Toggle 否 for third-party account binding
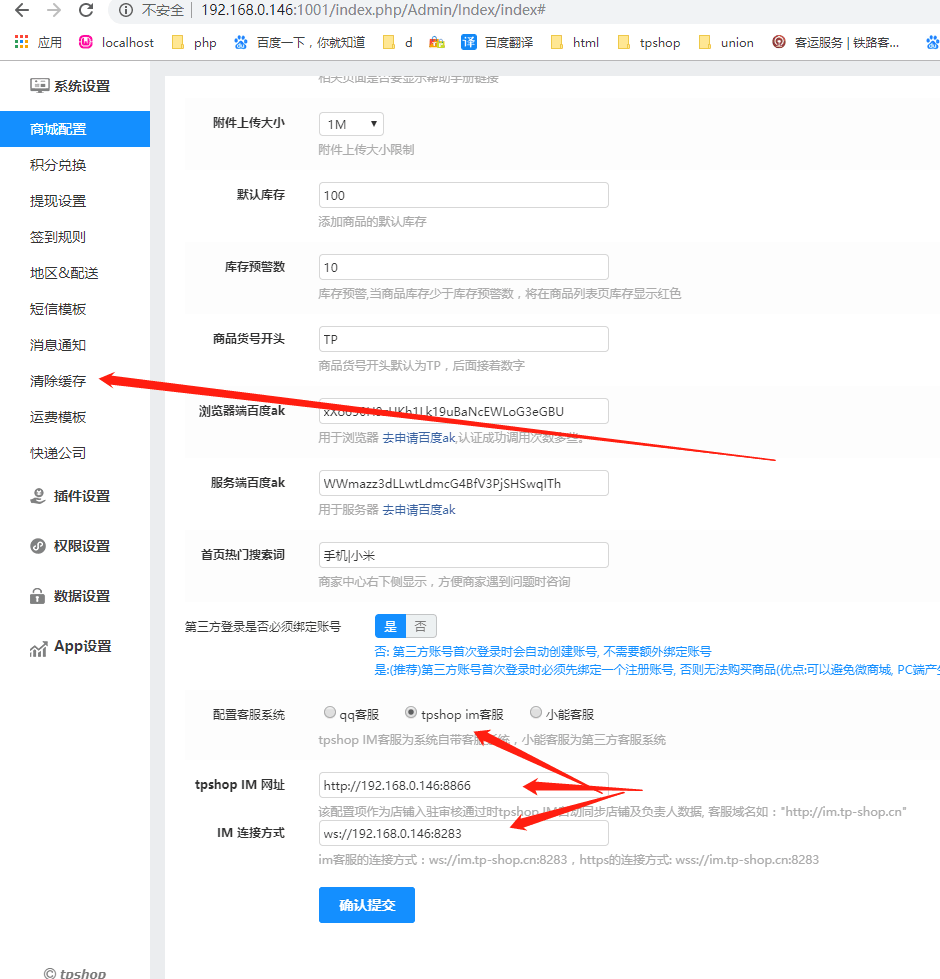The height and width of the screenshot is (979, 940). [x=420, y=625]
